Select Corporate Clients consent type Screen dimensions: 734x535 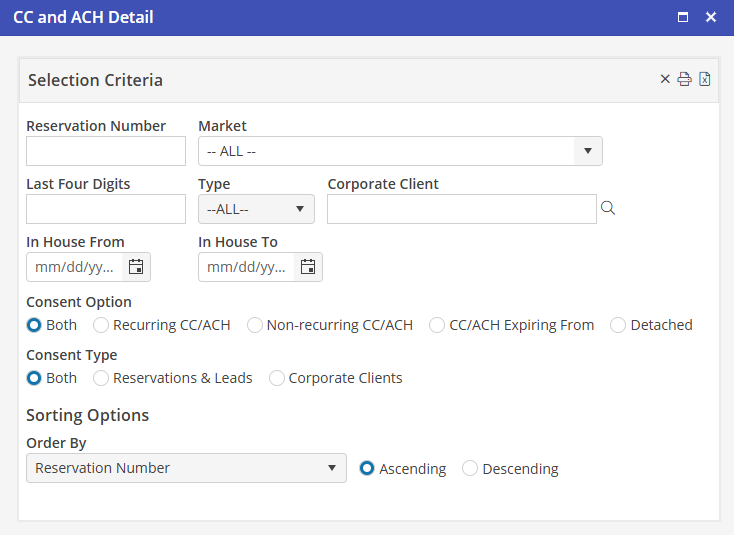[276, 378]
